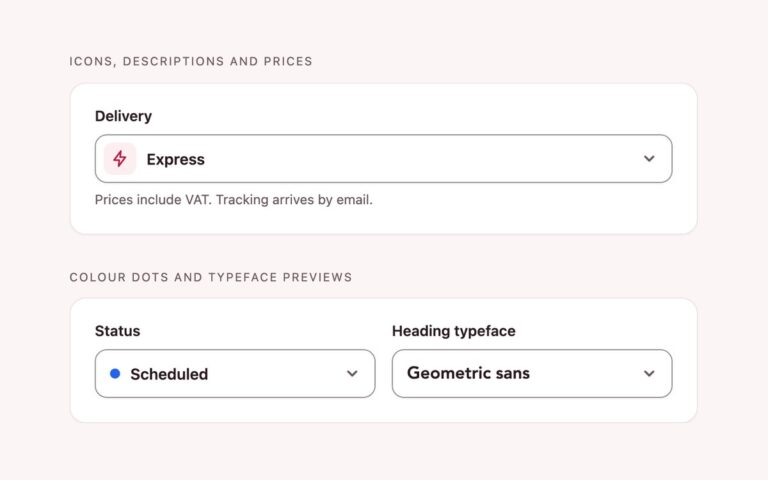Image resolution: width=768 pixels, height=480 pixels.
Task: Expand the Heading typeface dropdown chevron
Action: 649,374
